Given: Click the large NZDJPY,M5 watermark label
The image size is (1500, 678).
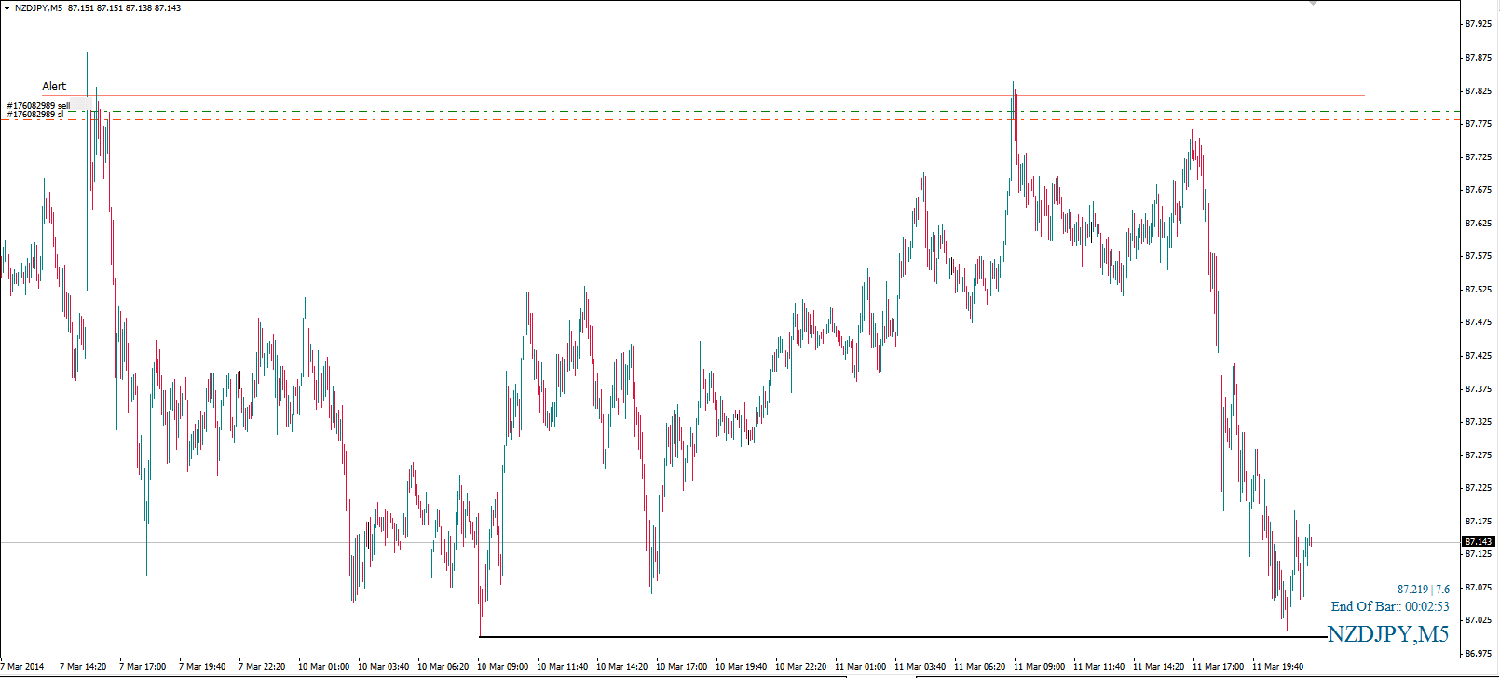Looking at the screenshot, I should [1387, 634].
